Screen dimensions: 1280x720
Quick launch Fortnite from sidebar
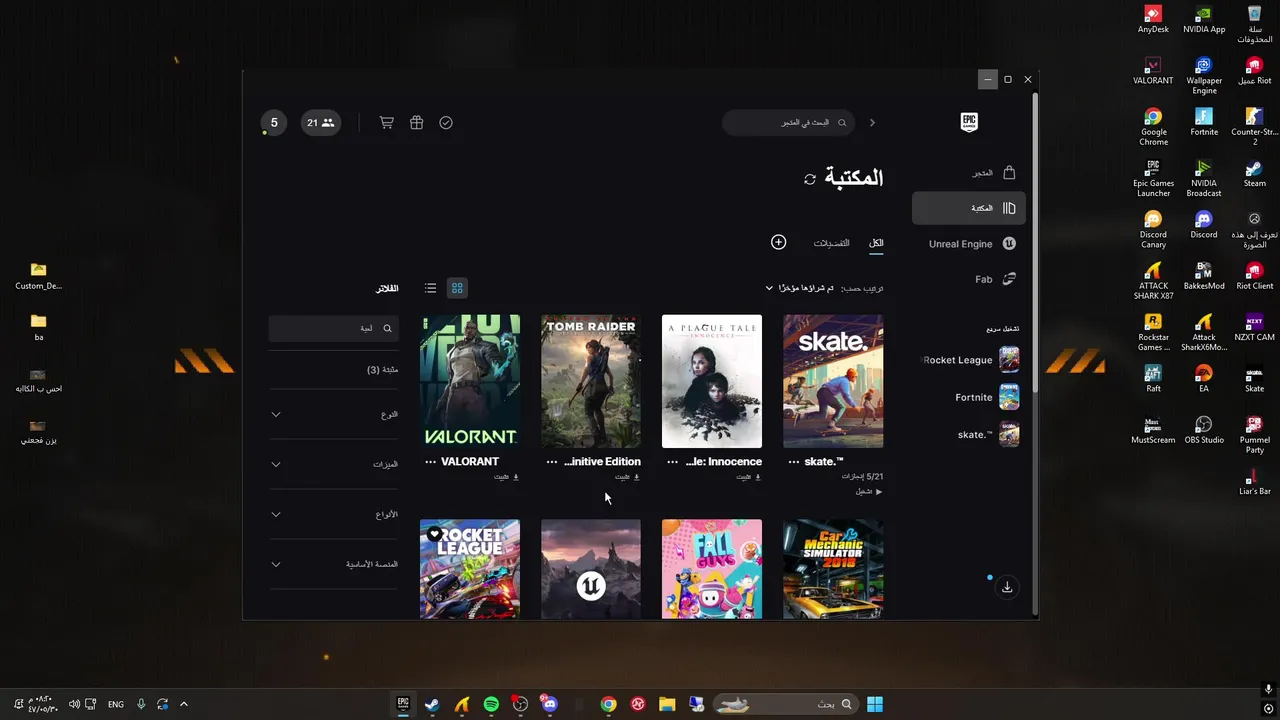[x=986, y=397]
